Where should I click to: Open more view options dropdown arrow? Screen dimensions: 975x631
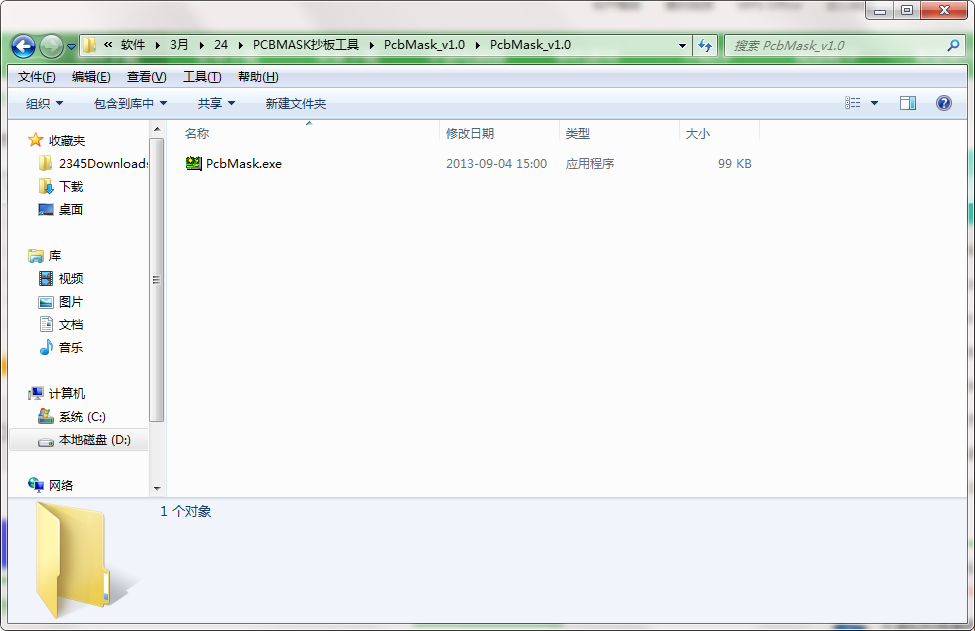[874, 103]
